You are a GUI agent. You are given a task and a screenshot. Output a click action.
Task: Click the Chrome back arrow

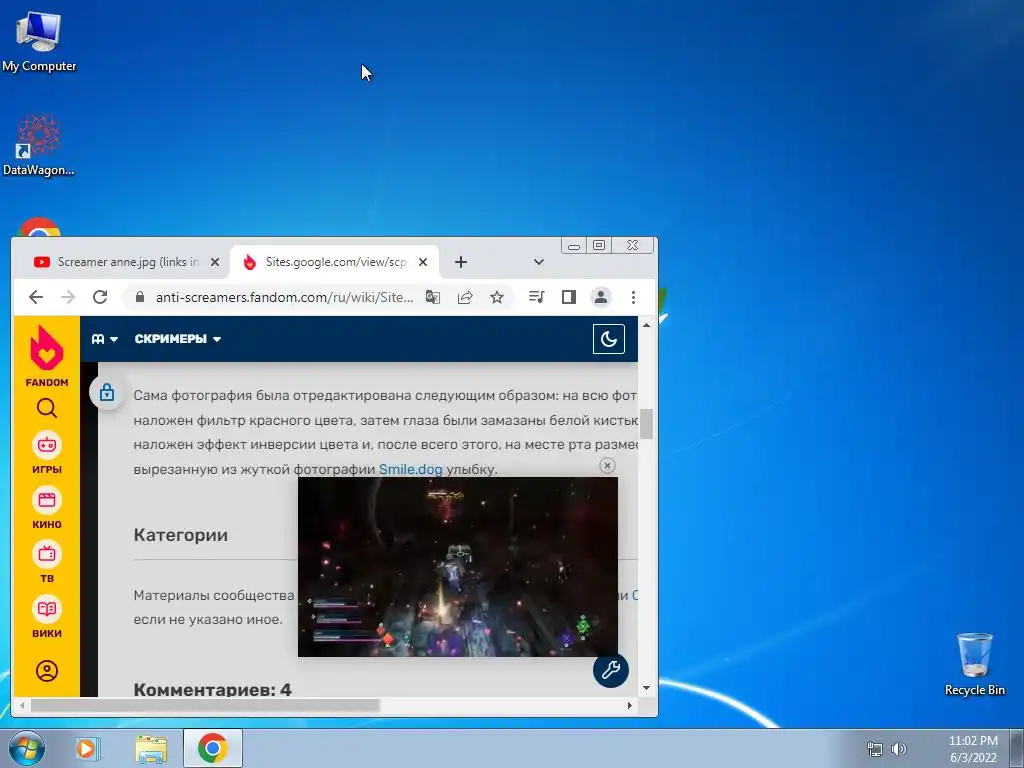point(36,297)
